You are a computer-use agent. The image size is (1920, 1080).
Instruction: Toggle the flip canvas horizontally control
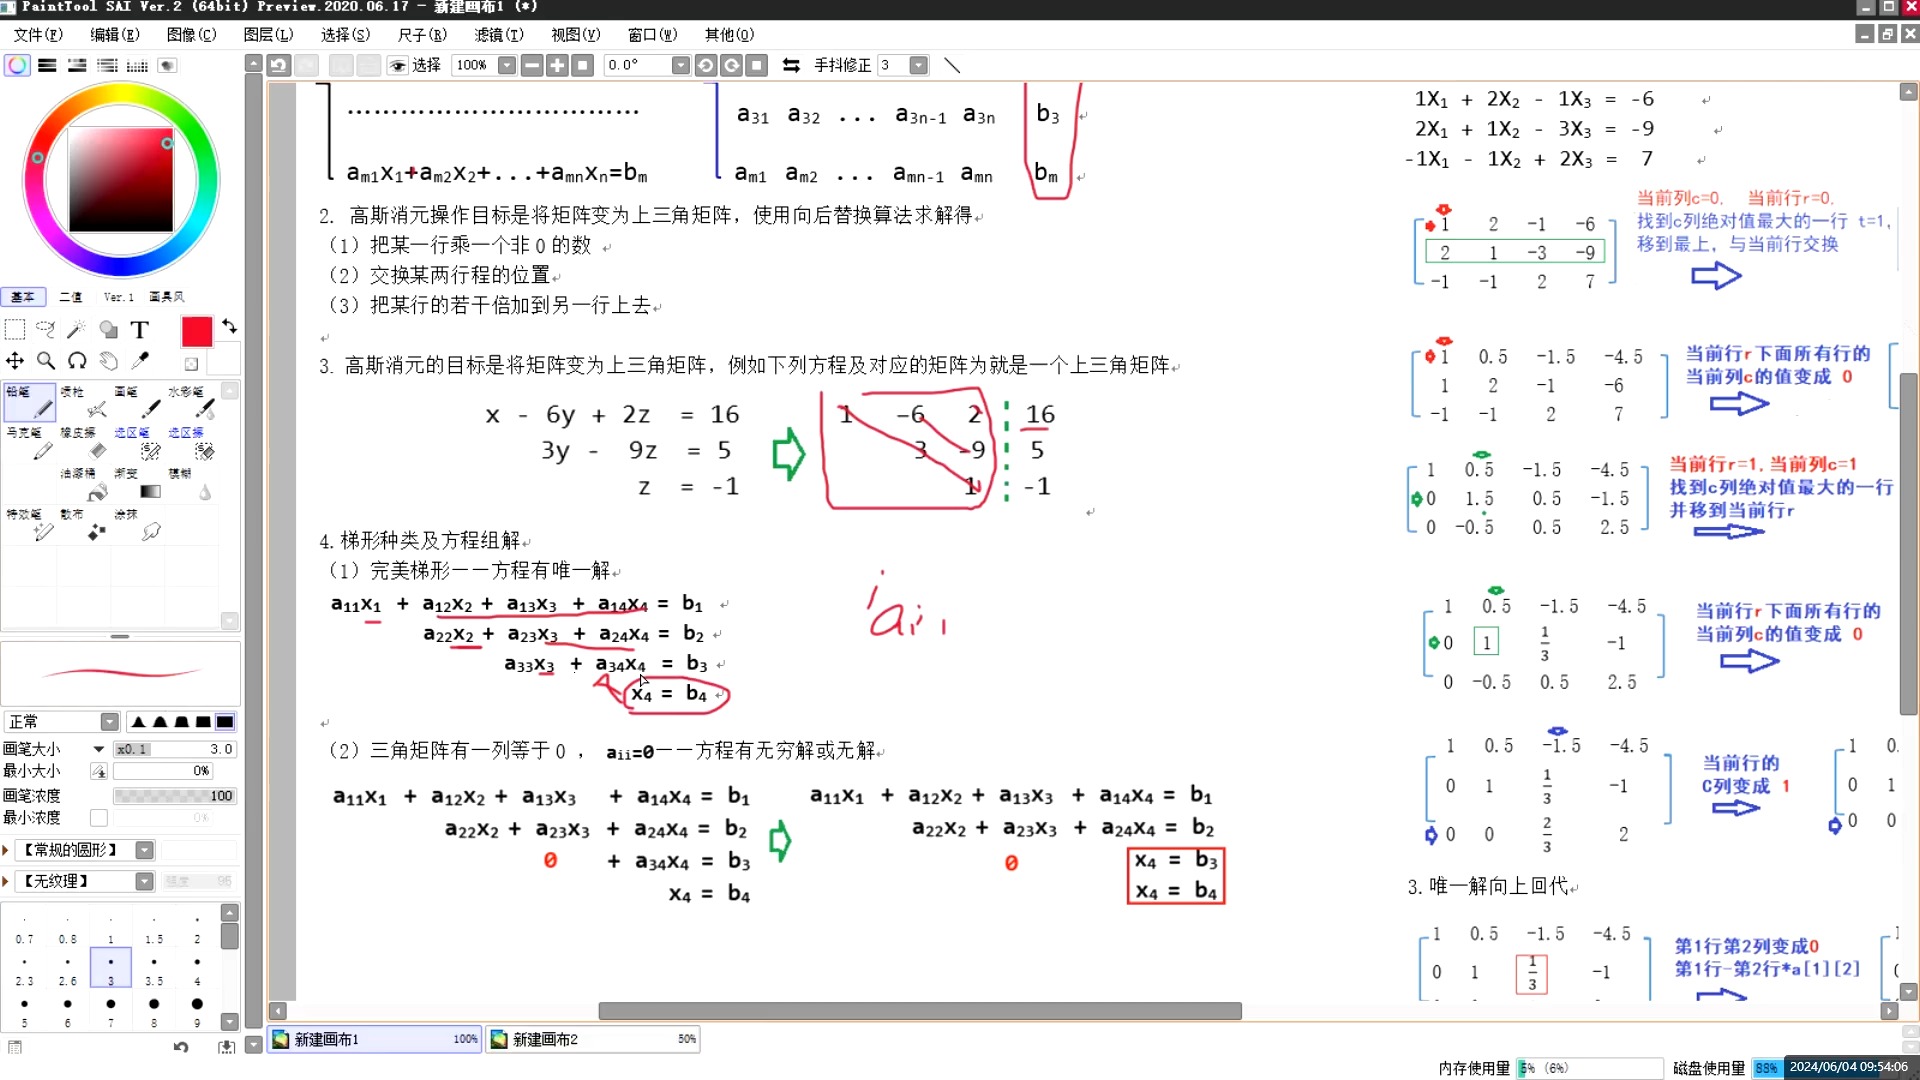click(x=790, y=65)
